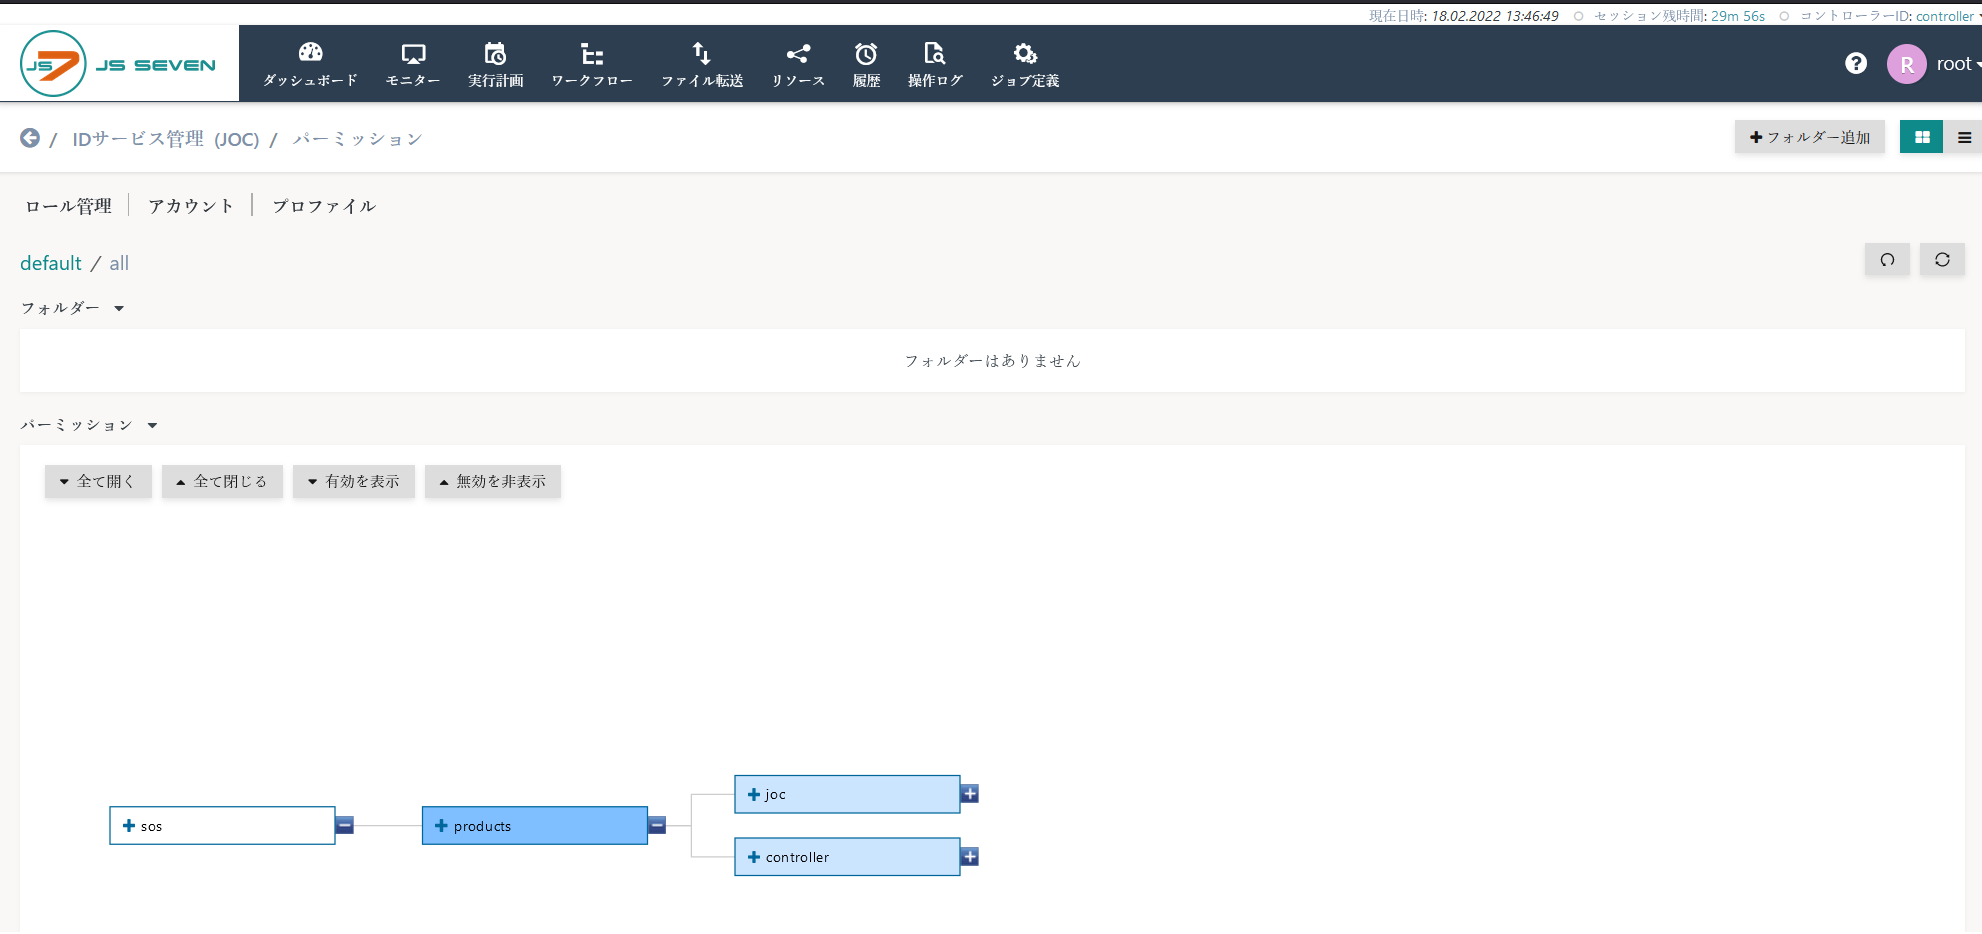The width and height of the screenshot is (1982, 934).
Task: Toggle 無効を非表示 to hide disabled permissions
Action: tap(492, 481)
